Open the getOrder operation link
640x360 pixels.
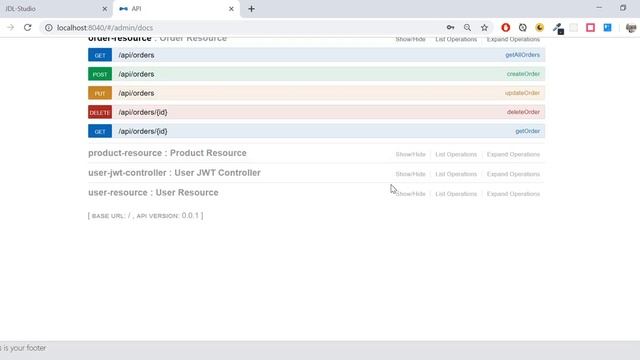coord(527,131)
